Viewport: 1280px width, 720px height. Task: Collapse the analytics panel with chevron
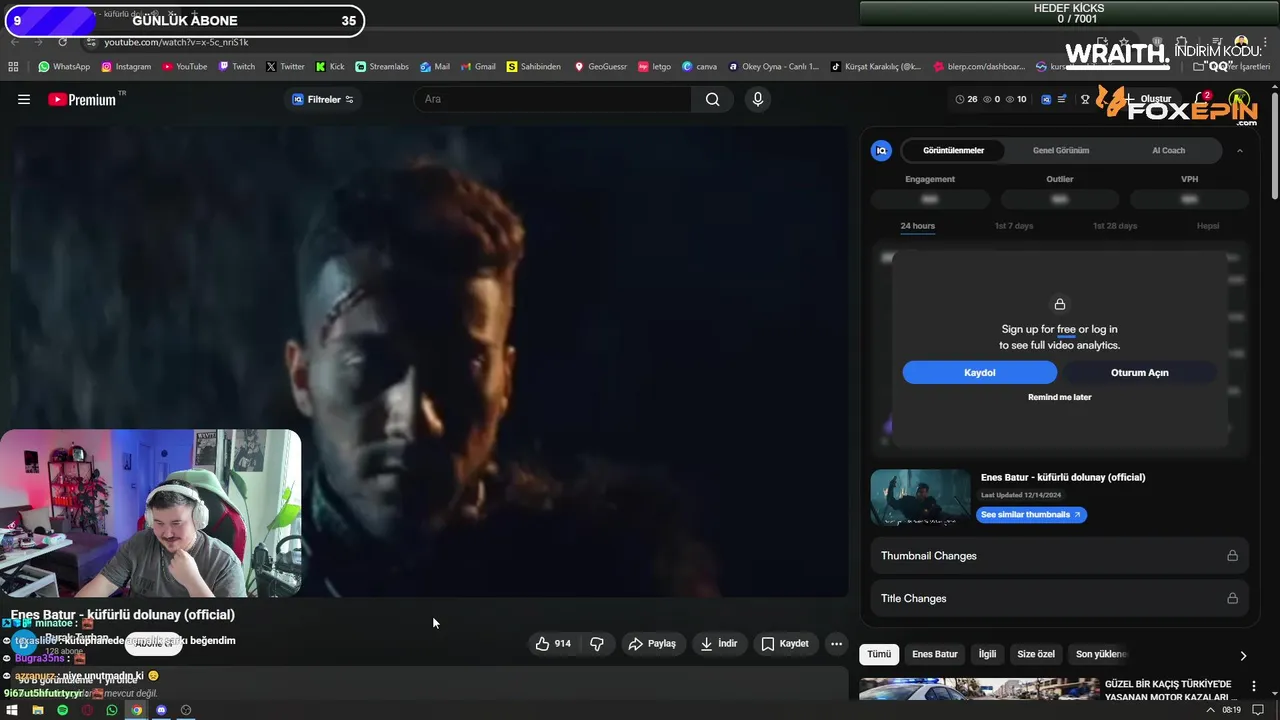click(1240, 150)
